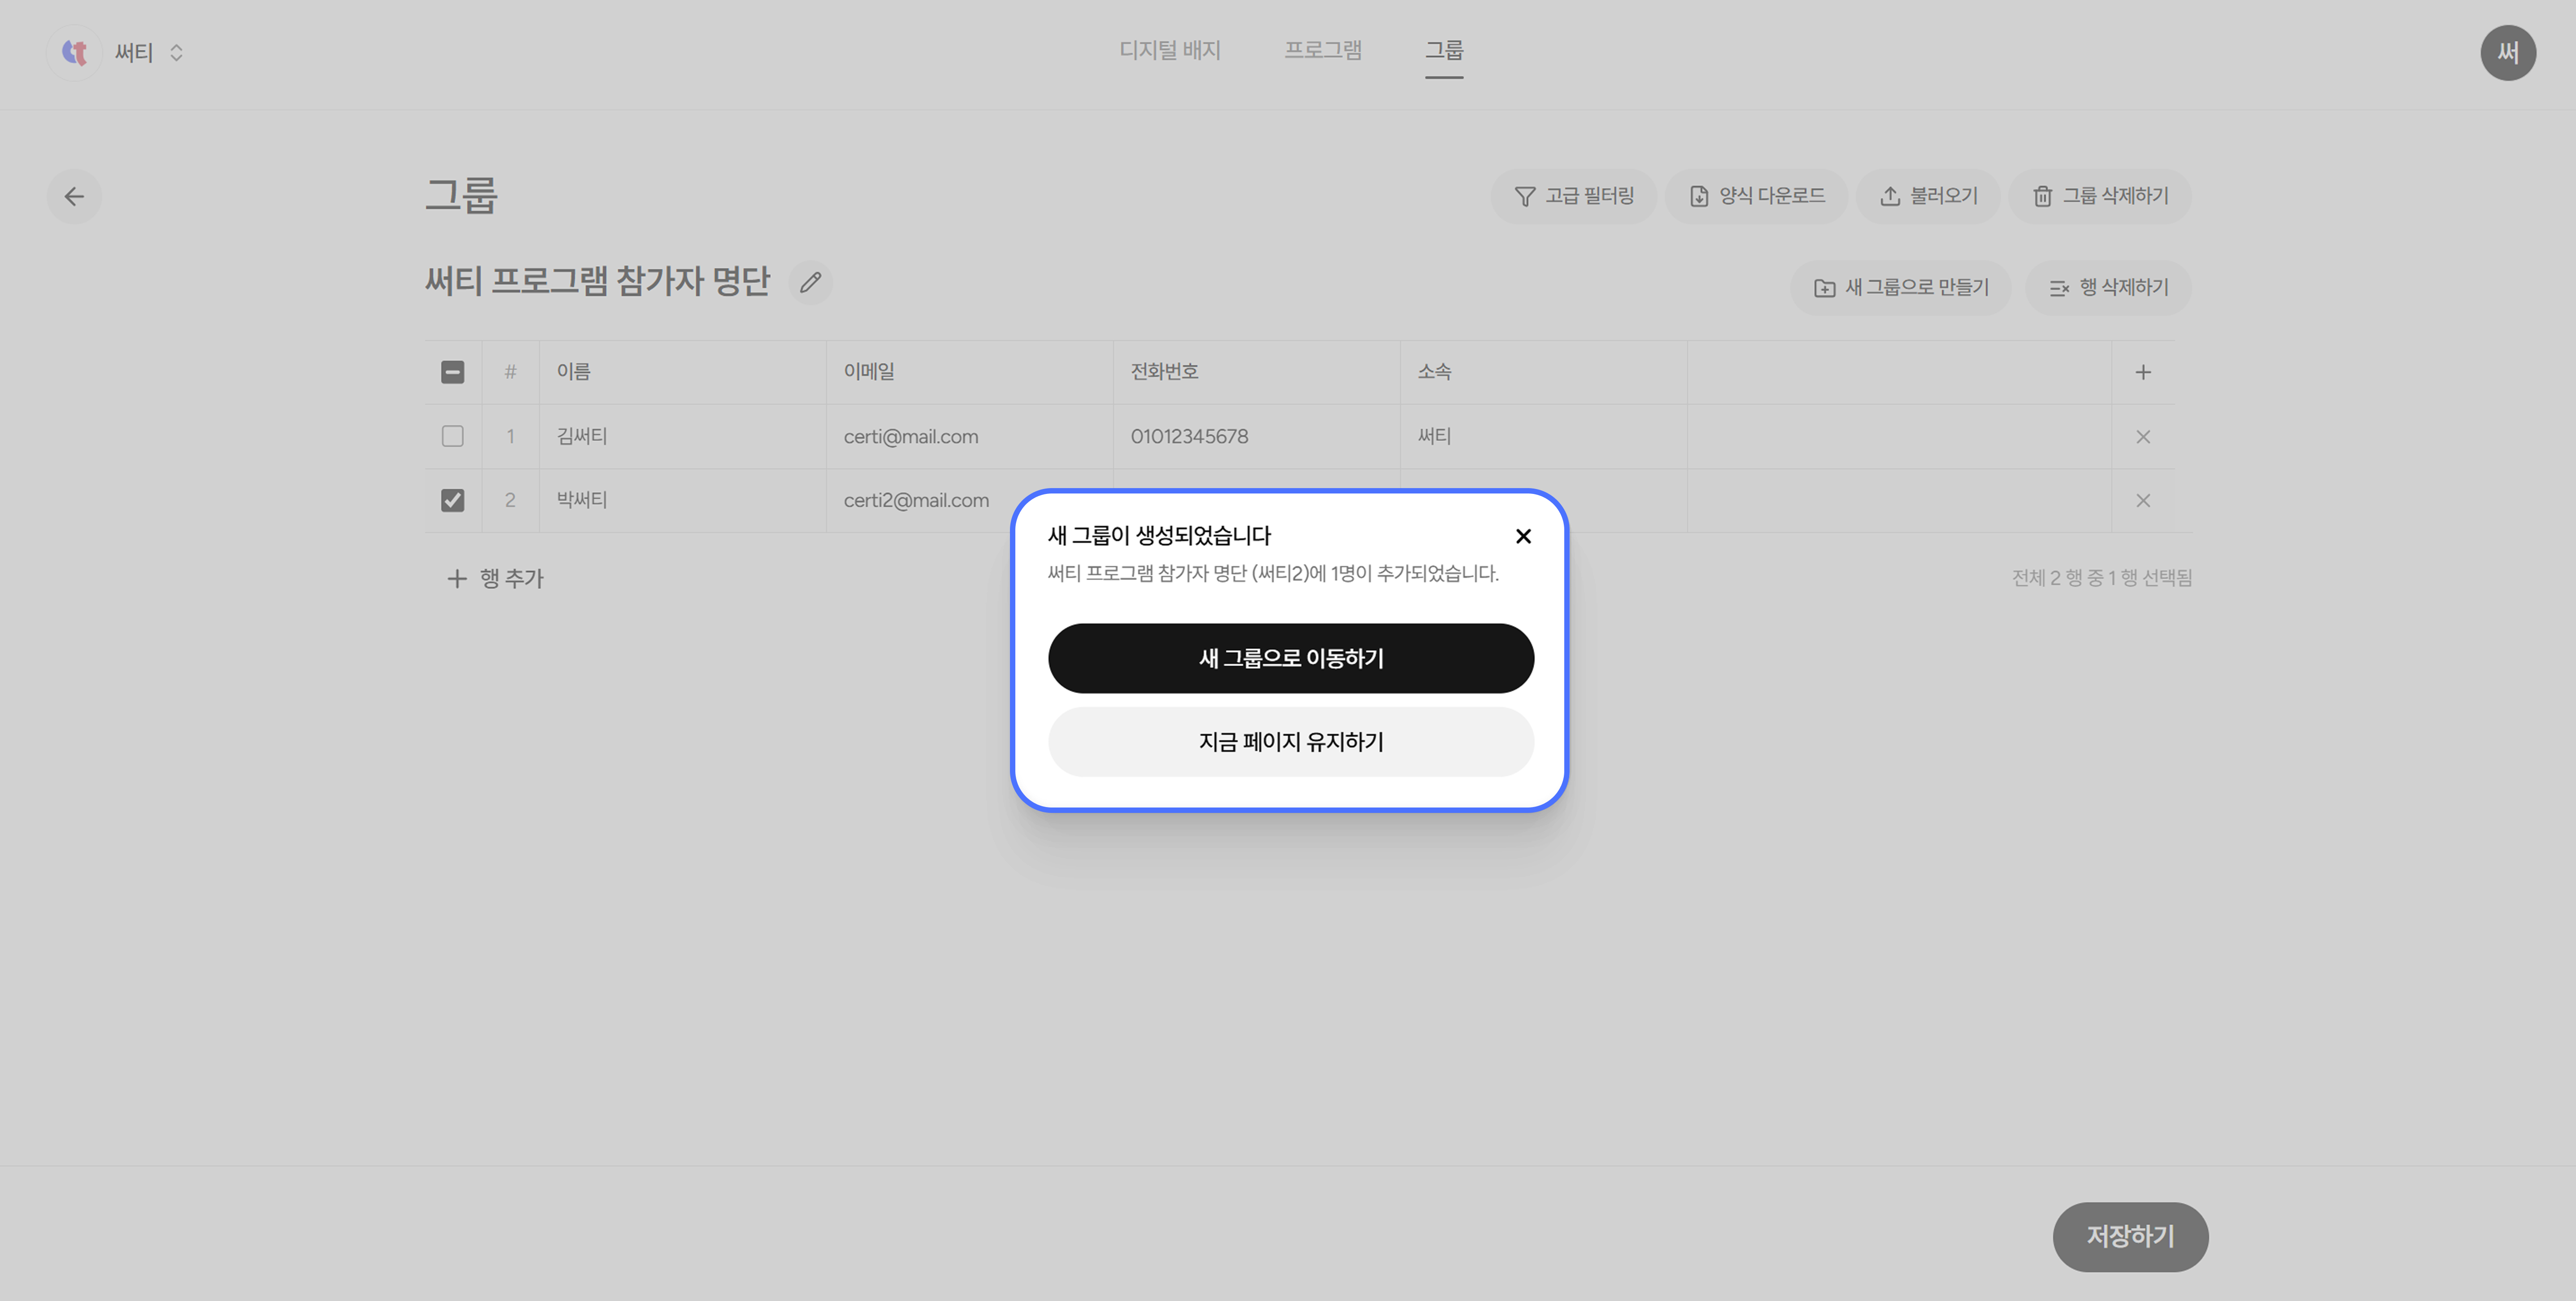Select the 써티 affiliation cell in row 1

[1543, 436]
